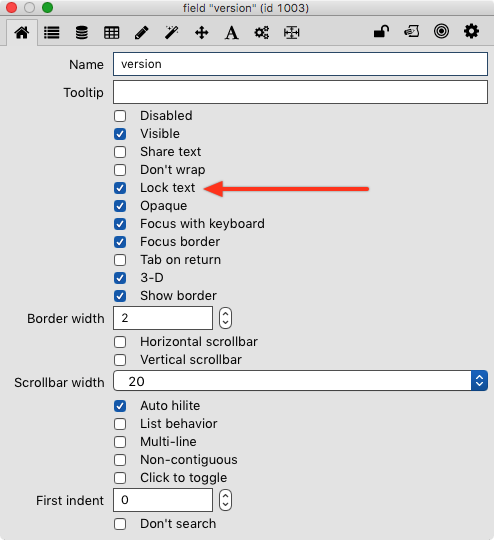Uncheck the Opaque checkbox
494x540 pixels.
tap(120, 206)
